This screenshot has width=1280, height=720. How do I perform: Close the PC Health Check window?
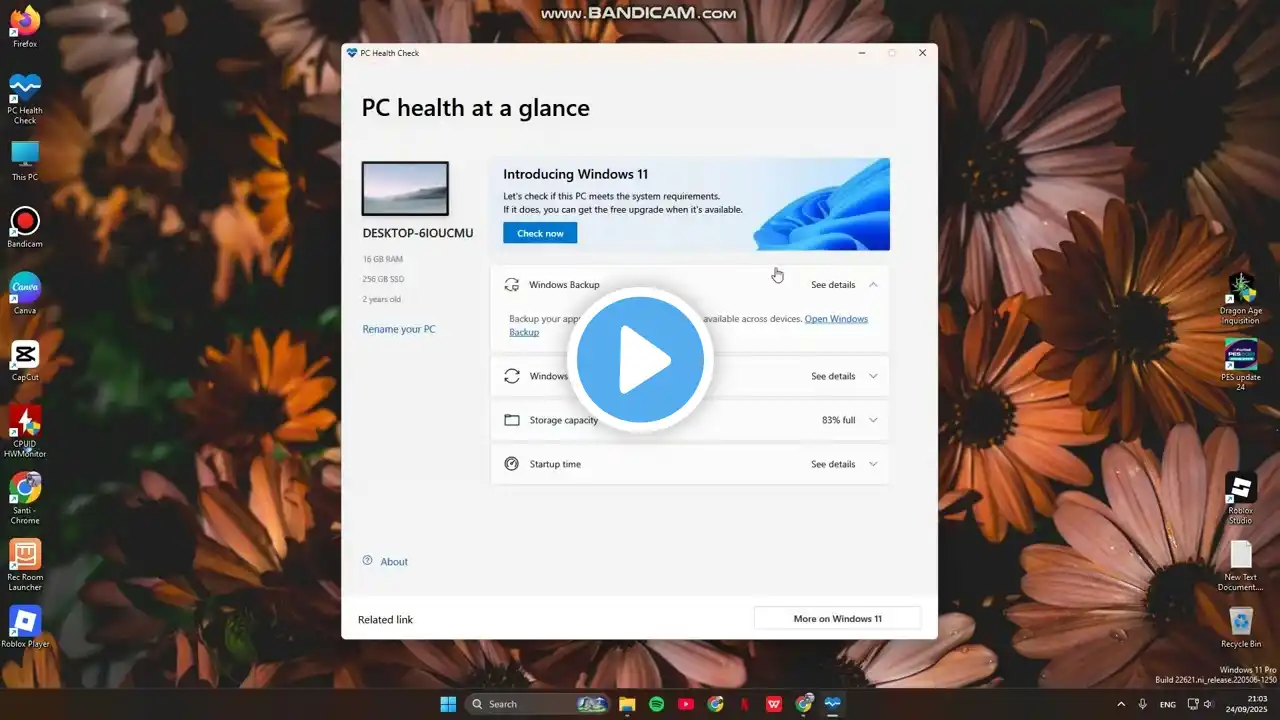click(x=922, y=53)
